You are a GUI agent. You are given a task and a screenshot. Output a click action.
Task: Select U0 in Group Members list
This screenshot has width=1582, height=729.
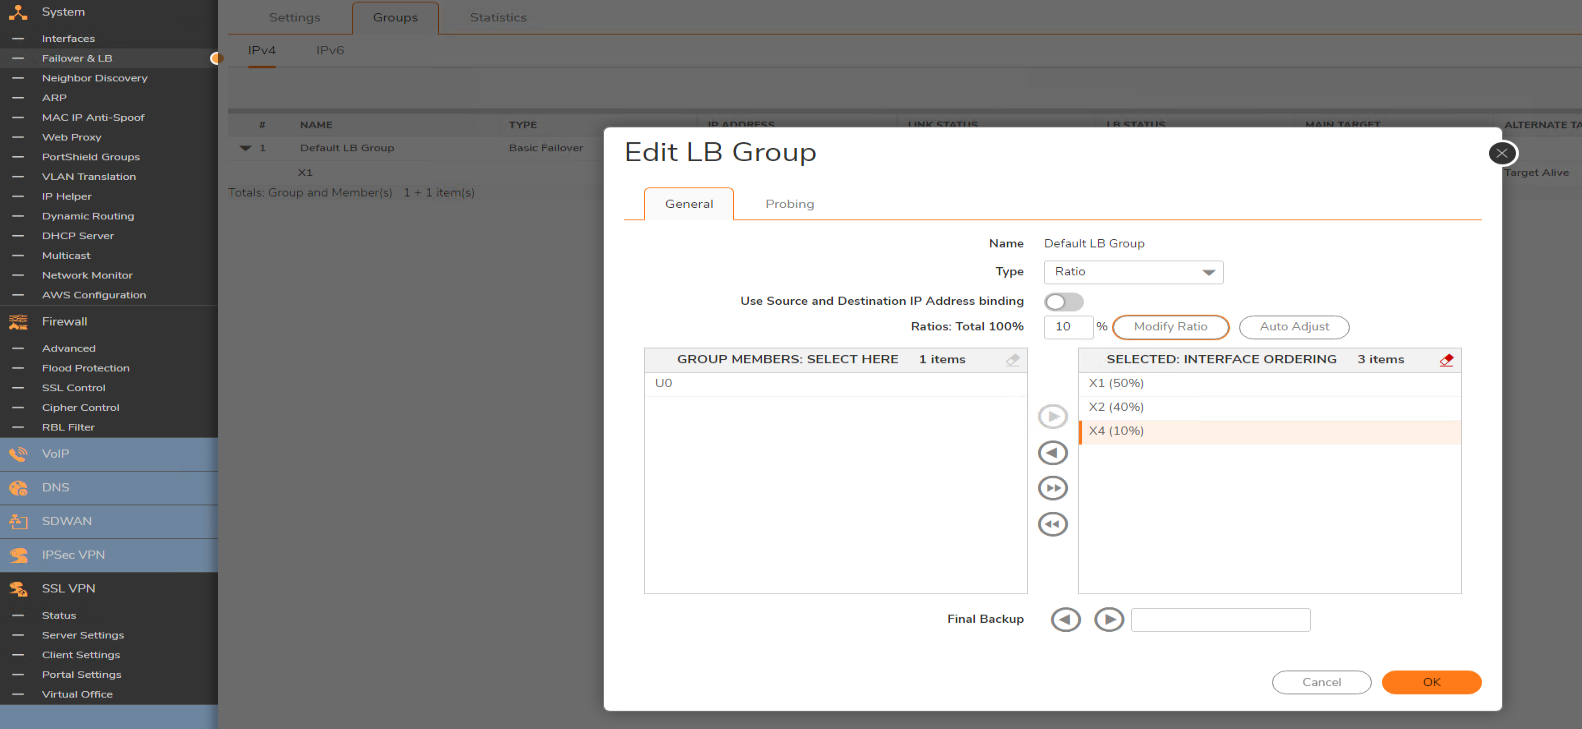(x=836, y=384)
